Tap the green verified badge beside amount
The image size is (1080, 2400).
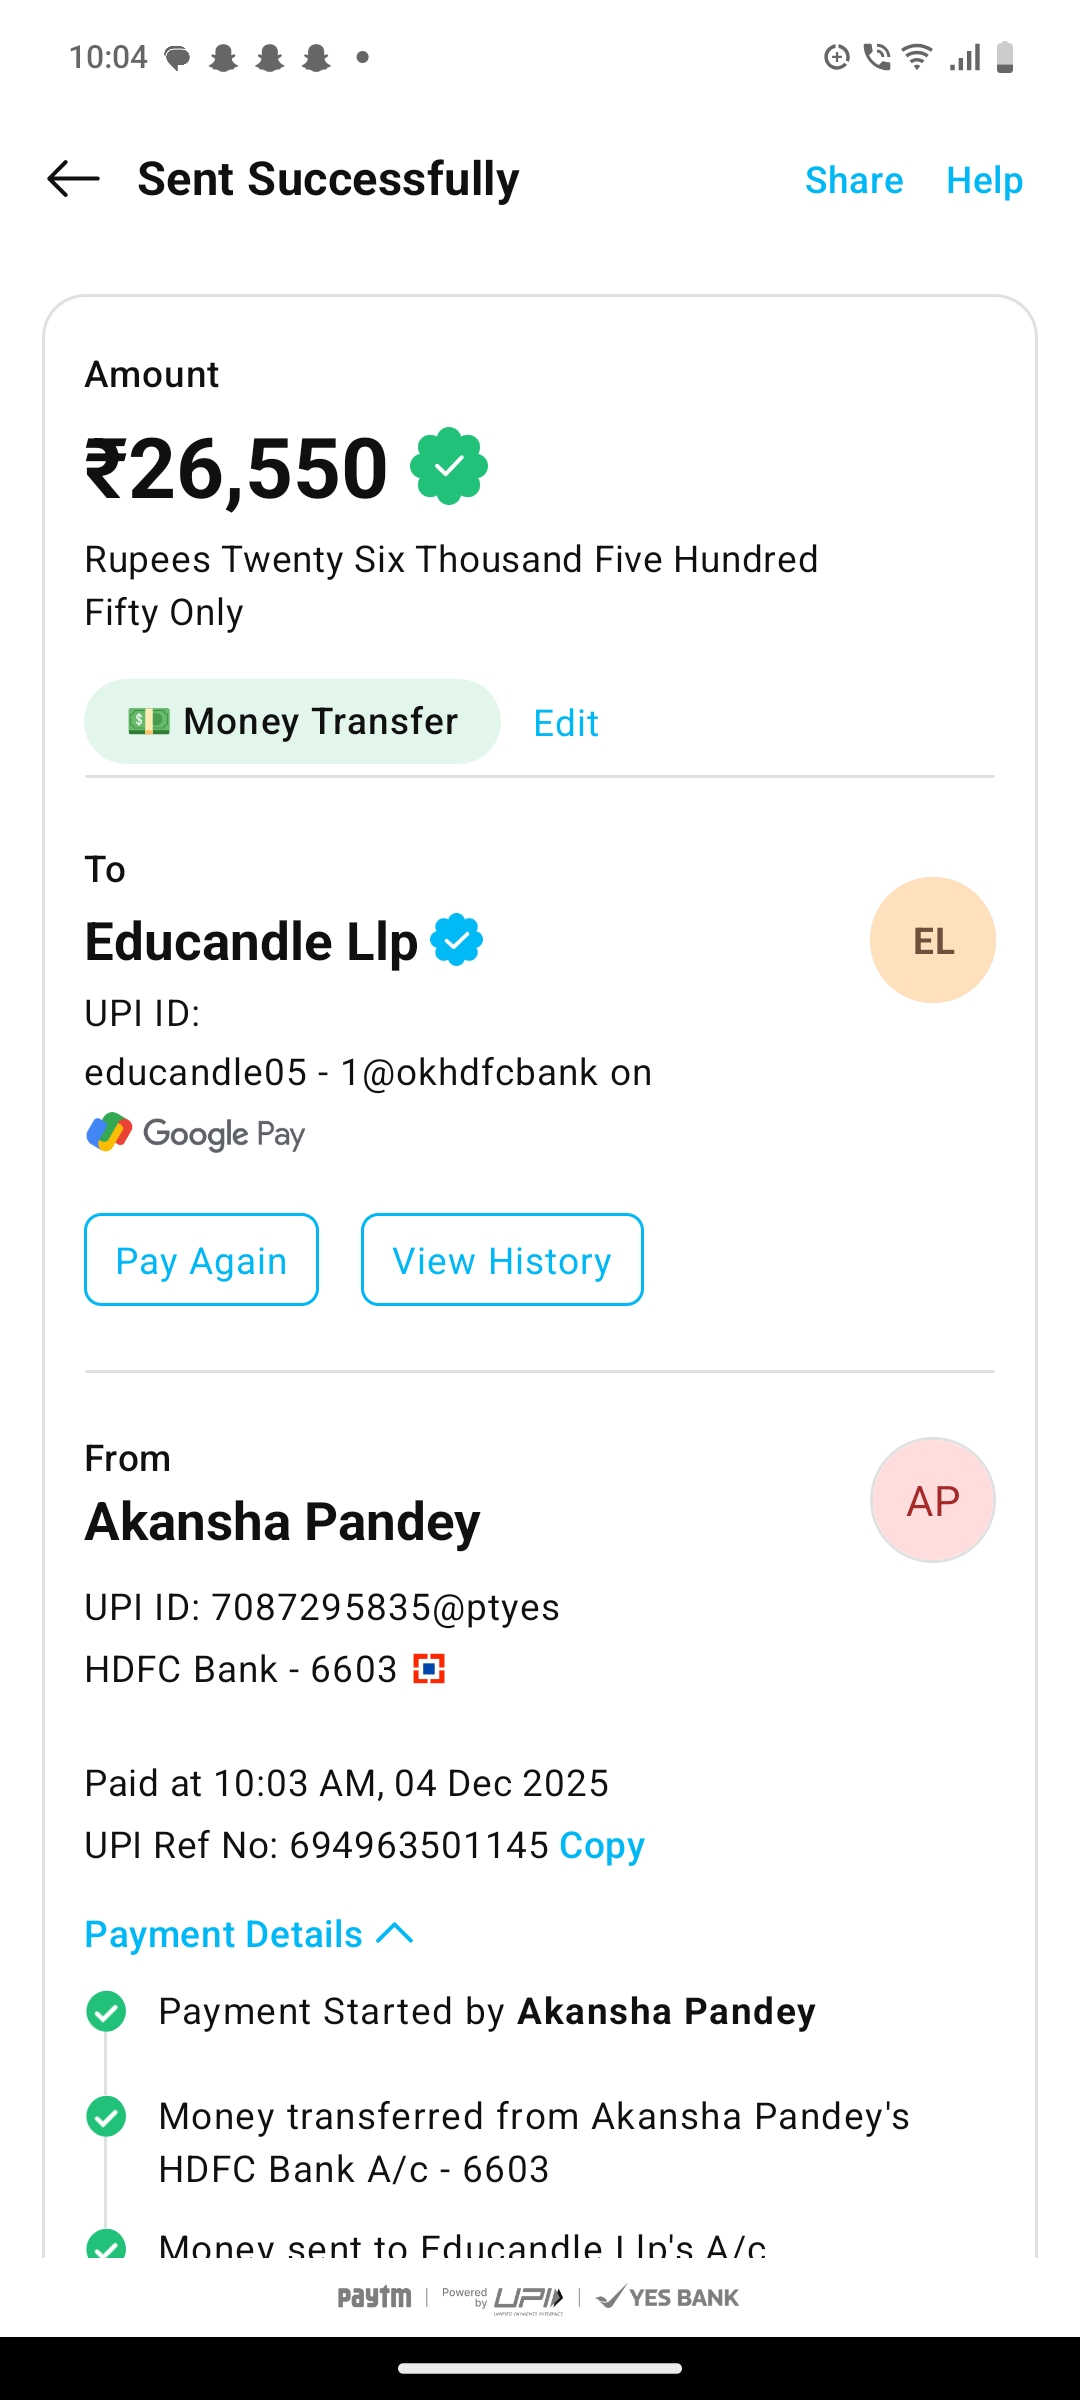(x=449, y=467)
